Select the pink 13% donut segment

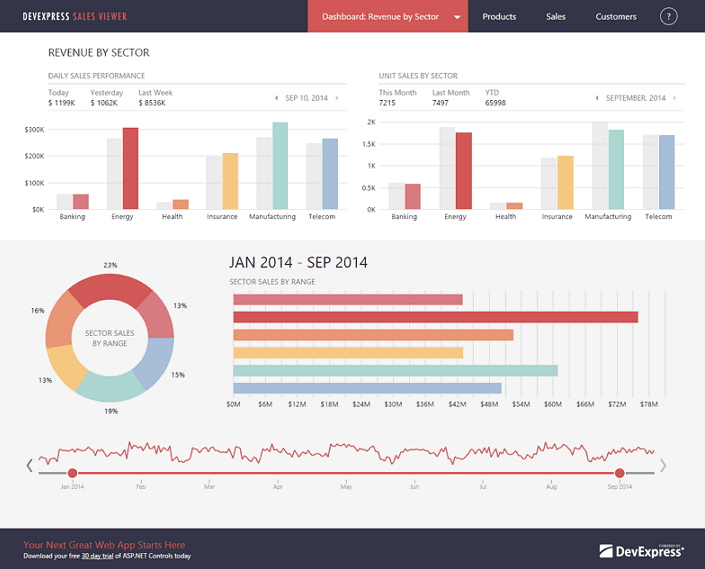158,318
